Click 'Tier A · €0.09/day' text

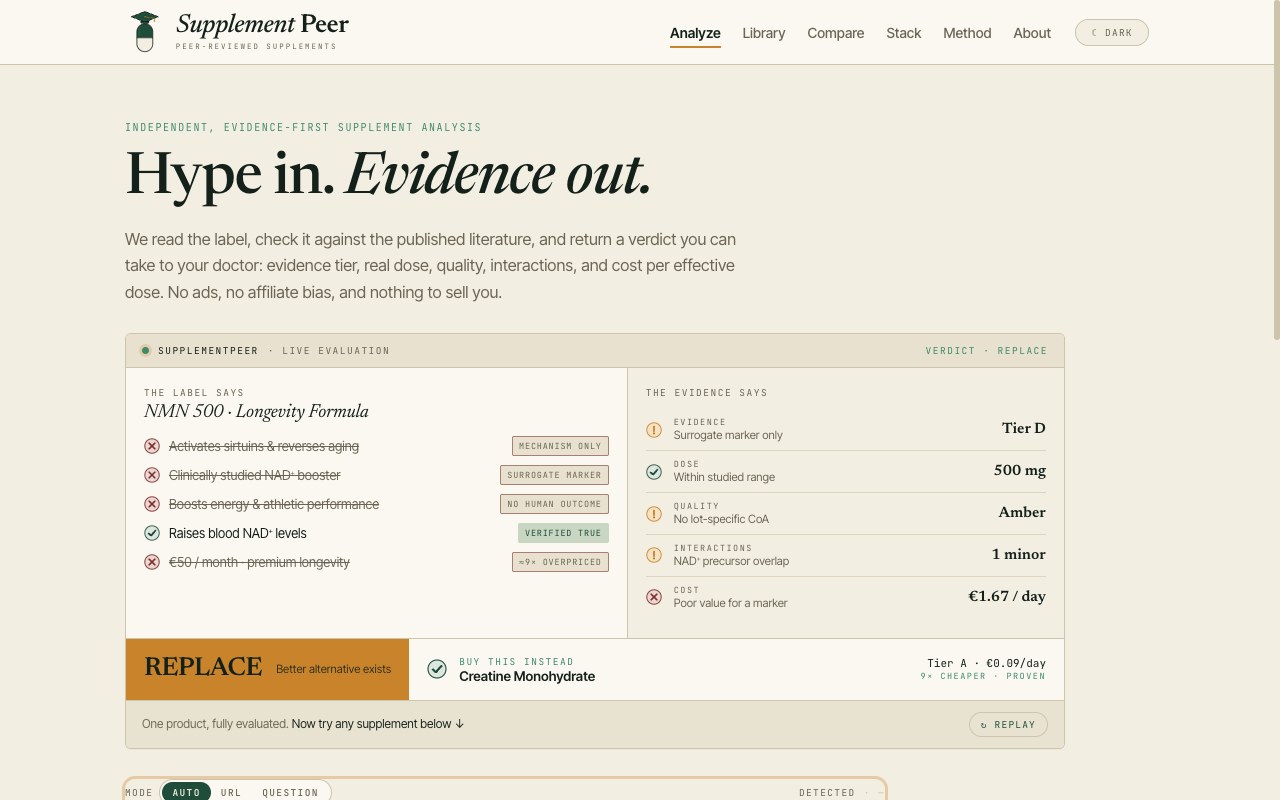click(x=986, y=663)
